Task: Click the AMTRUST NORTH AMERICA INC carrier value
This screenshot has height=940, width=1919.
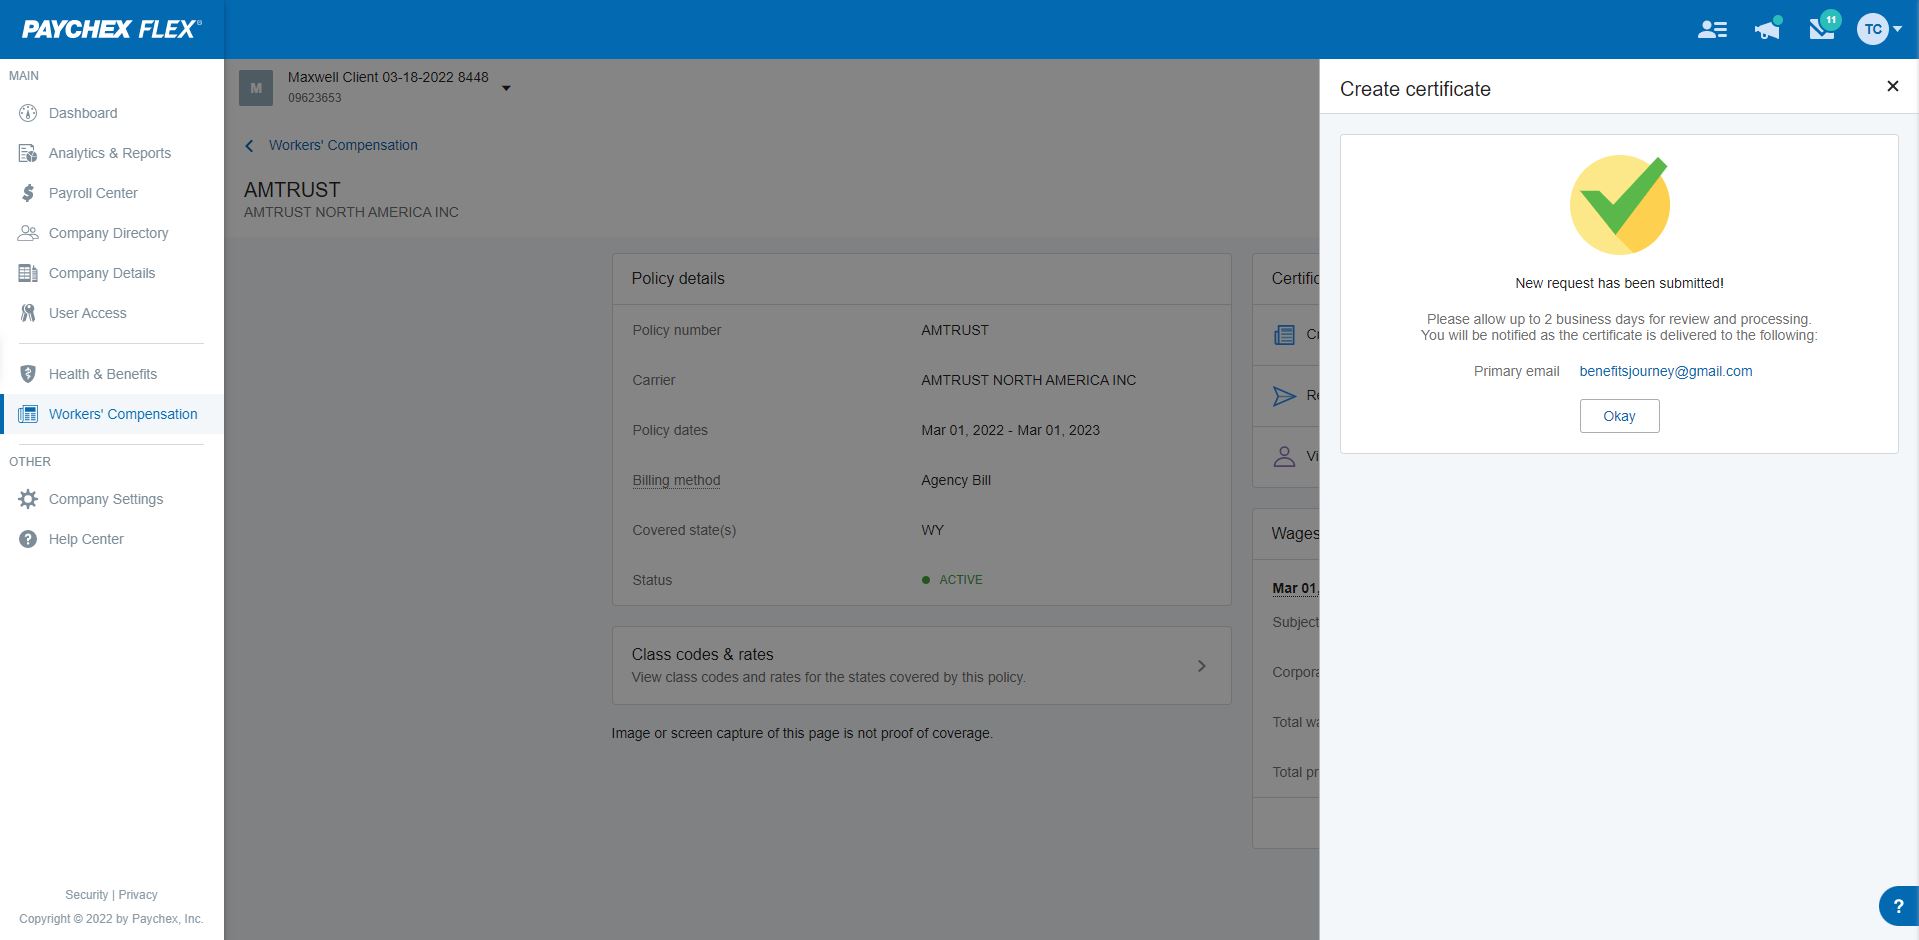Action: (1028, 380)
